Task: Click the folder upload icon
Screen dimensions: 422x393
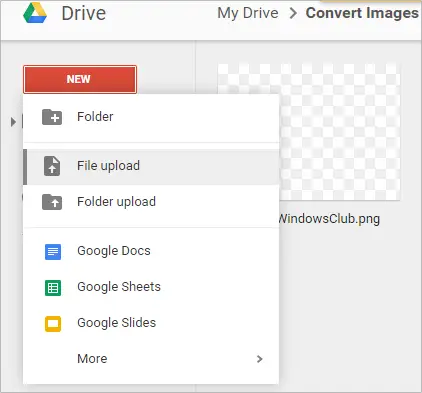Action: click(x=52, y=202)
